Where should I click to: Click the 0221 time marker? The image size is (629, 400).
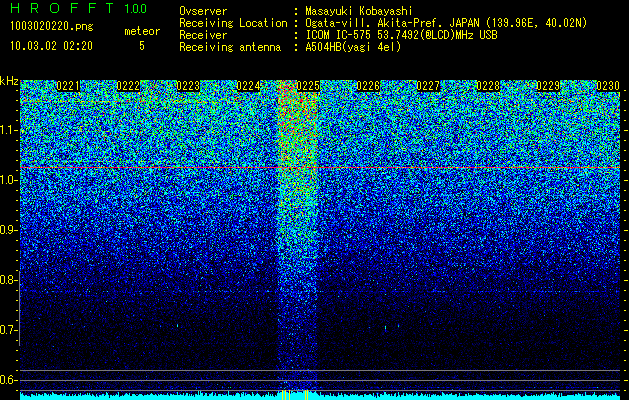tap(68, 86)
